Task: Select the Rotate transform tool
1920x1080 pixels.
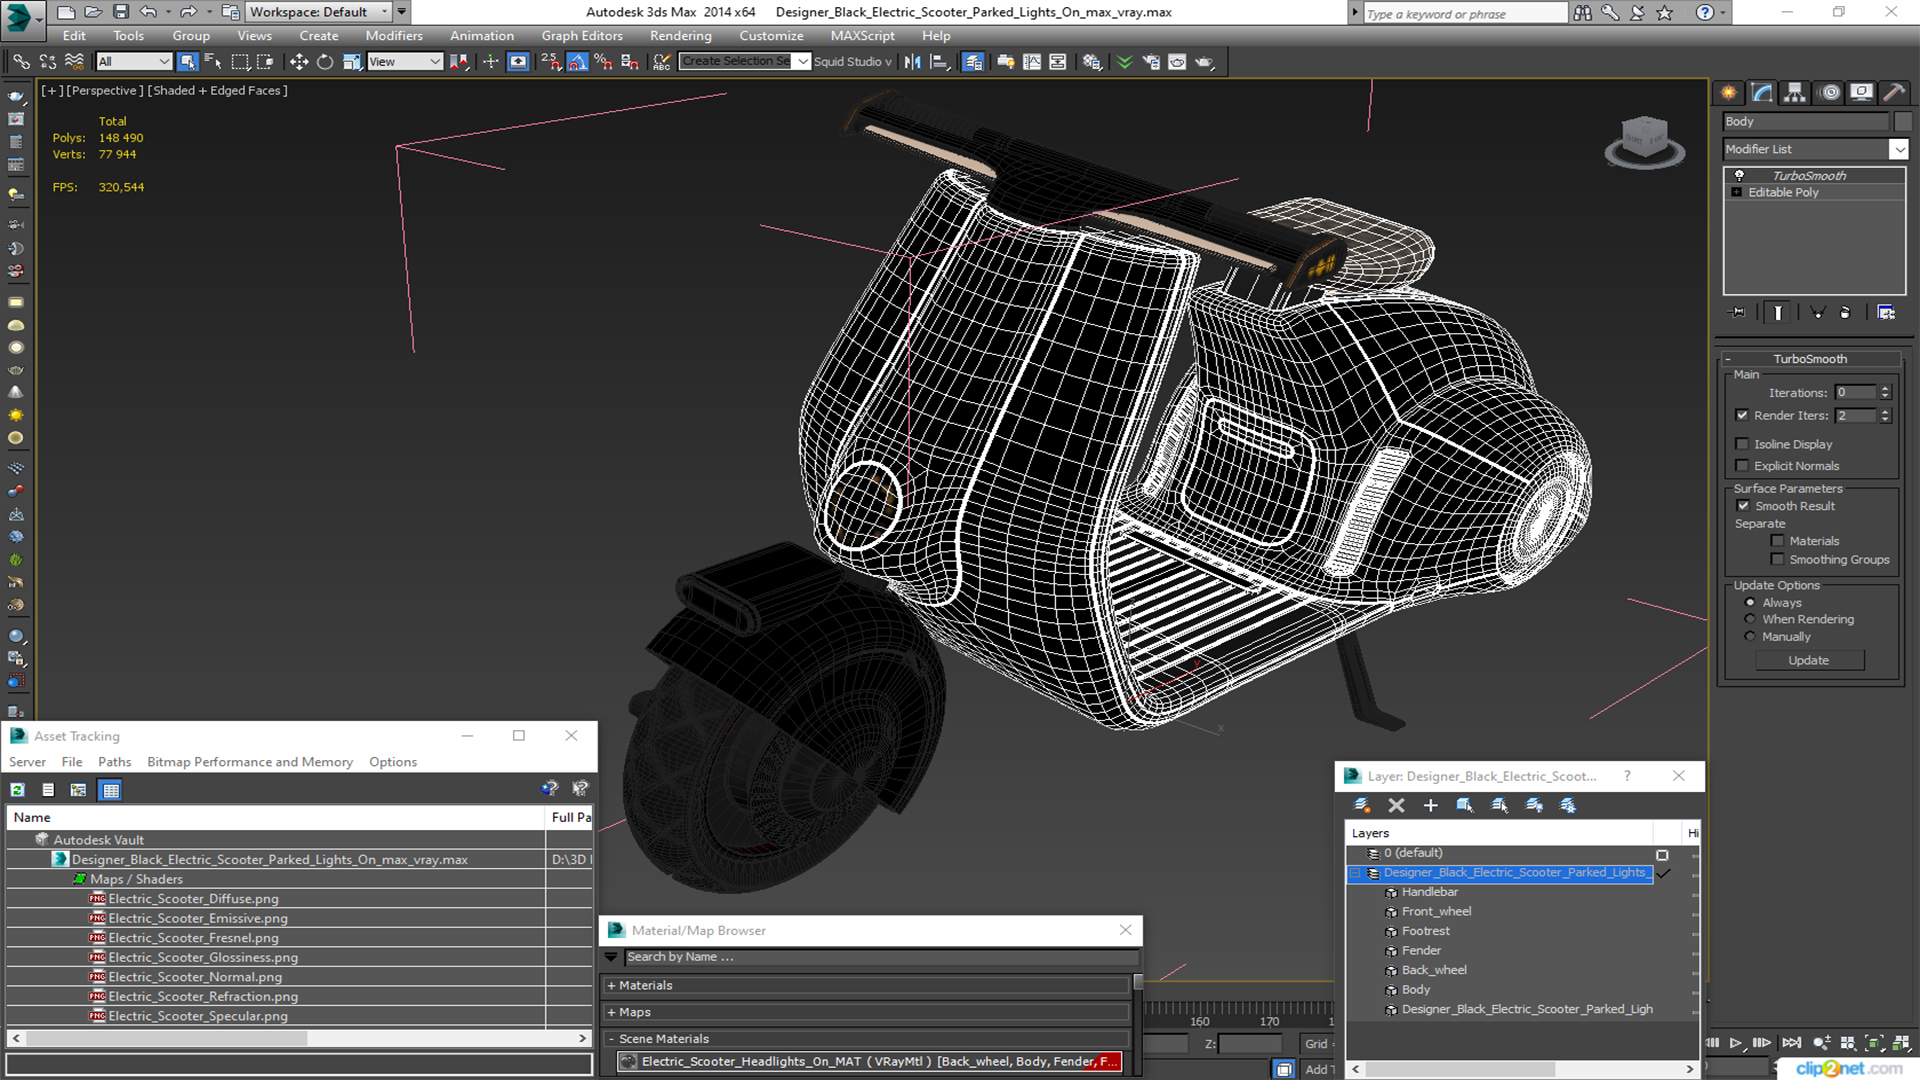Action: pyautogui.click(x=325, y=62)
